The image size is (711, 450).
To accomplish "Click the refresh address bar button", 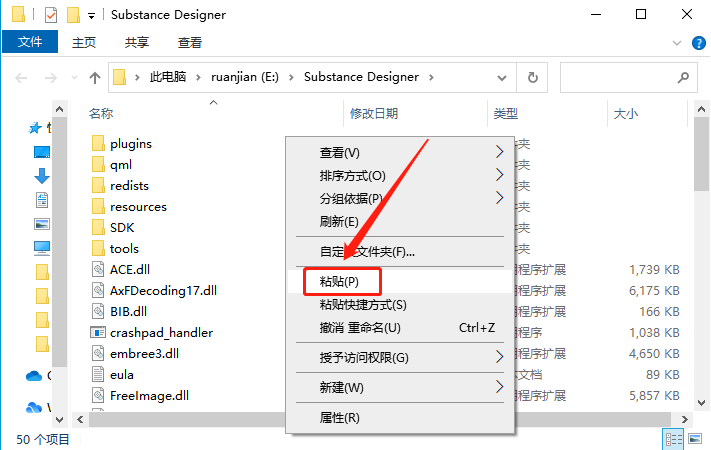I will [x=532, y=78].
